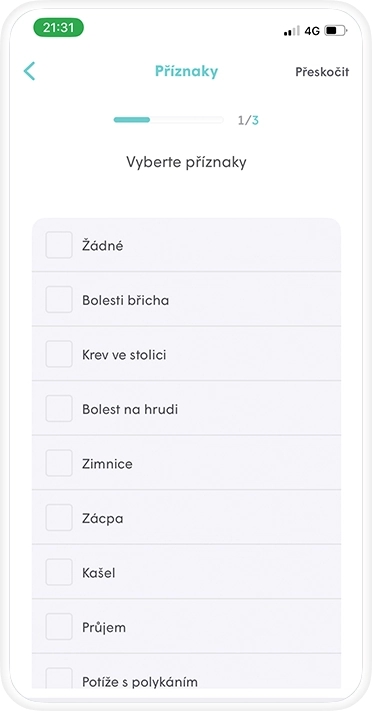Tap the back arrow icon
This screenshot has width=372, height=711.
pos(29,71)
